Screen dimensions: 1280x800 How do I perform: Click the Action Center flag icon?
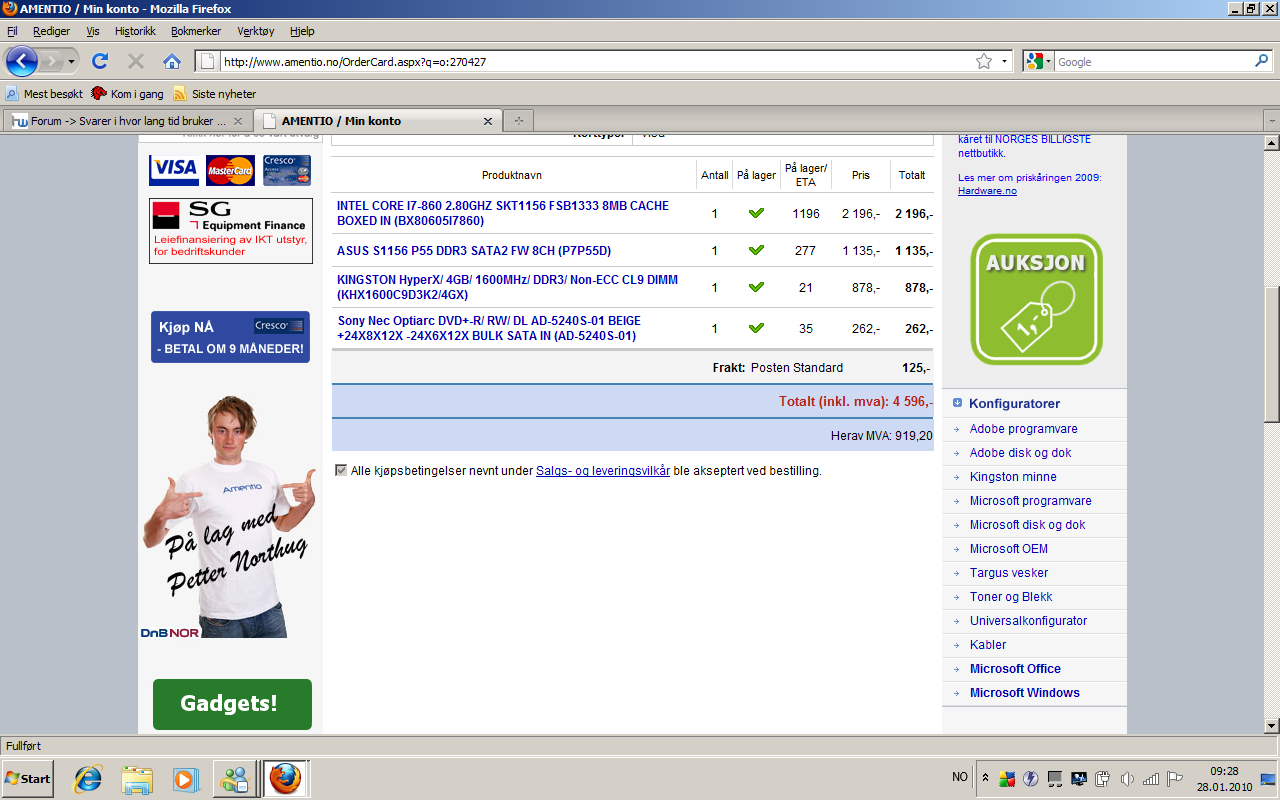click(x=1175, y=778)
